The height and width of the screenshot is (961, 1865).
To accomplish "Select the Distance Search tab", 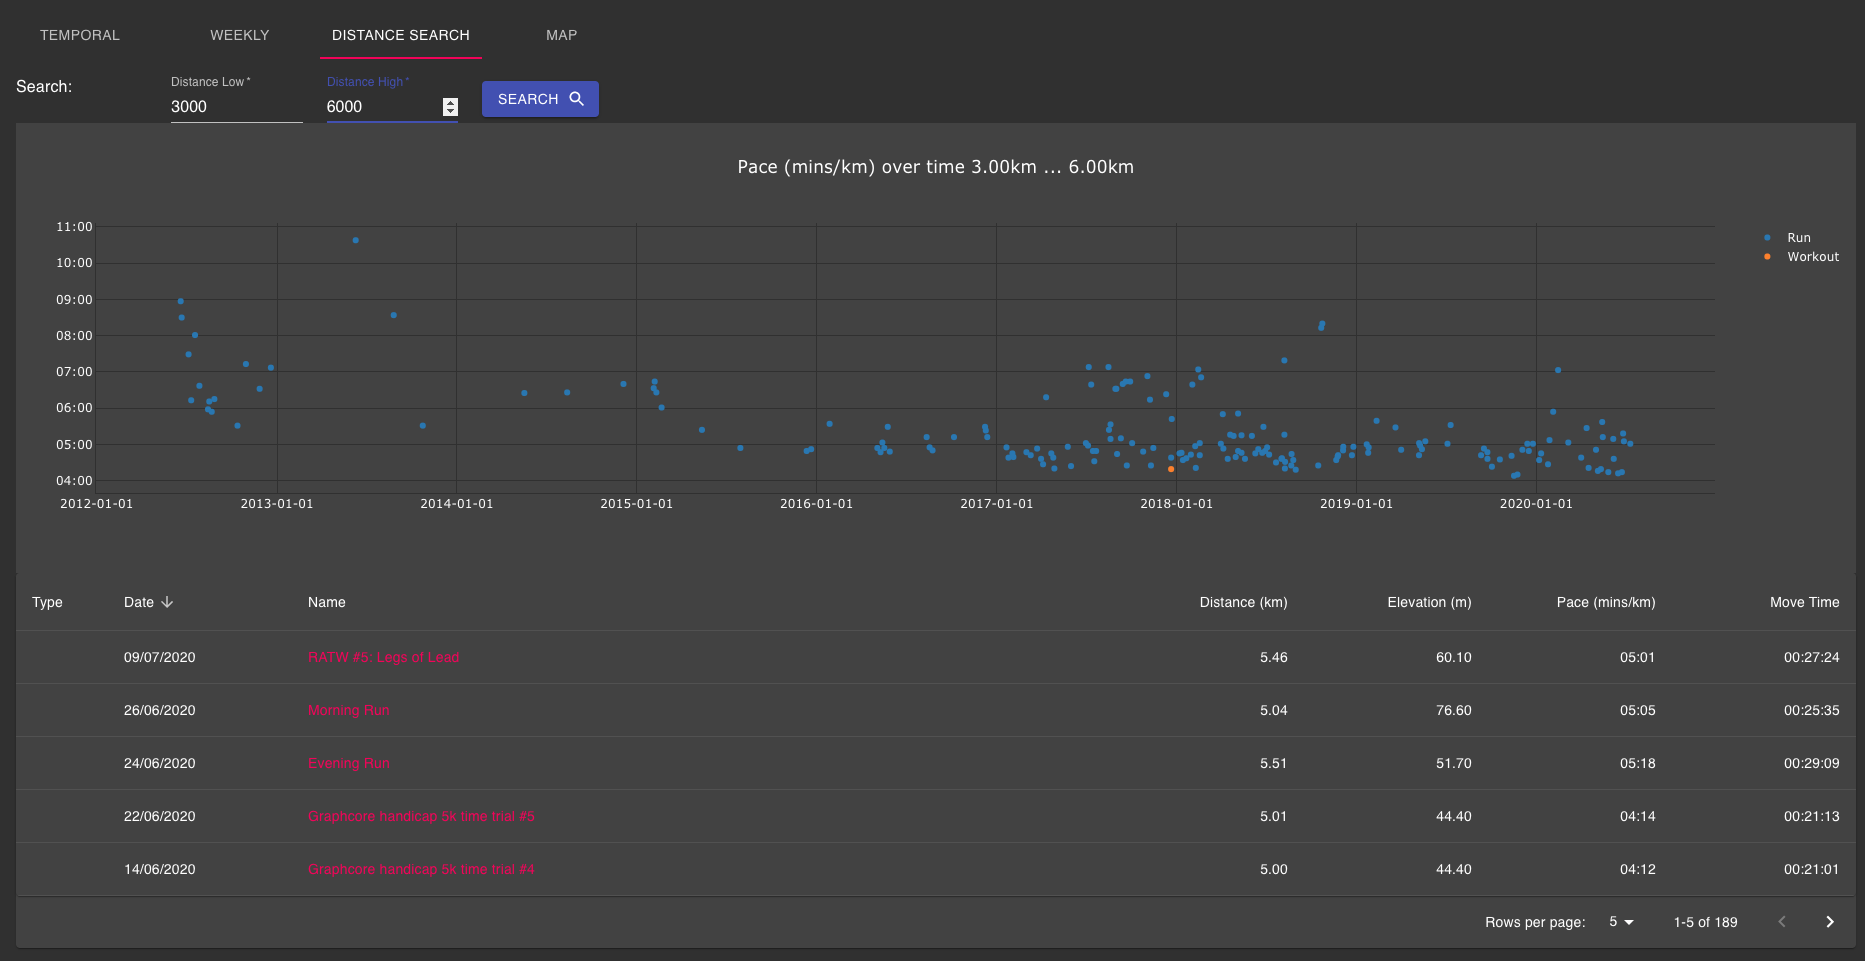I will pos(400,35).
